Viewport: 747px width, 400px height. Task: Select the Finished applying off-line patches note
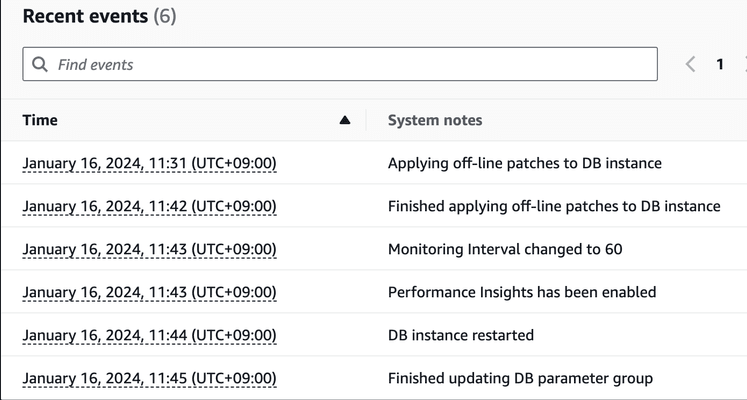tap(554, 206)
